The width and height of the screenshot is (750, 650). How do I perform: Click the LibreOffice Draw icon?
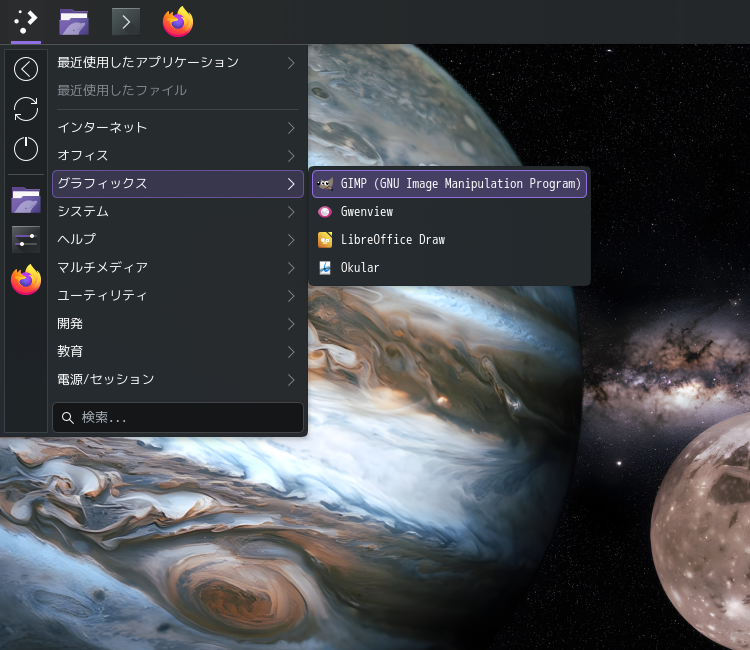325,240
